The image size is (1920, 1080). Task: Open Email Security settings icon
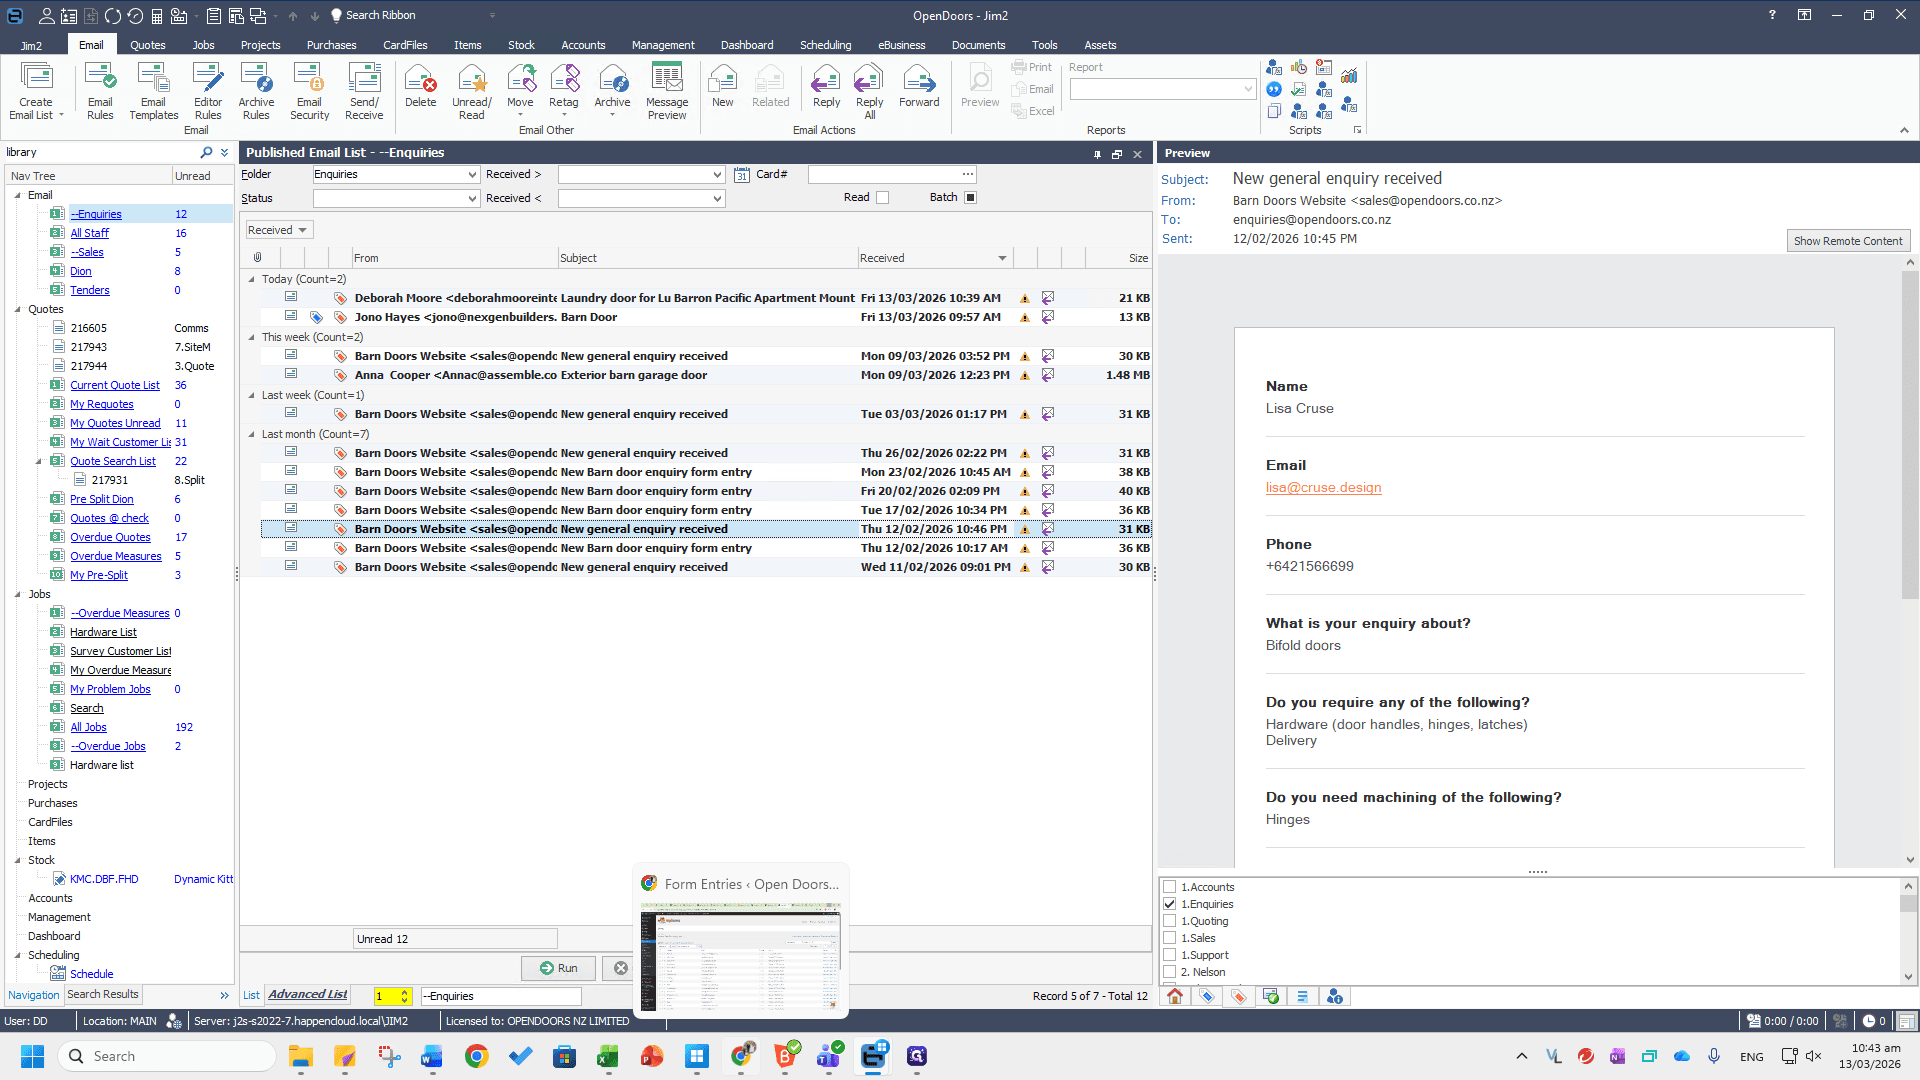(309, 90)
